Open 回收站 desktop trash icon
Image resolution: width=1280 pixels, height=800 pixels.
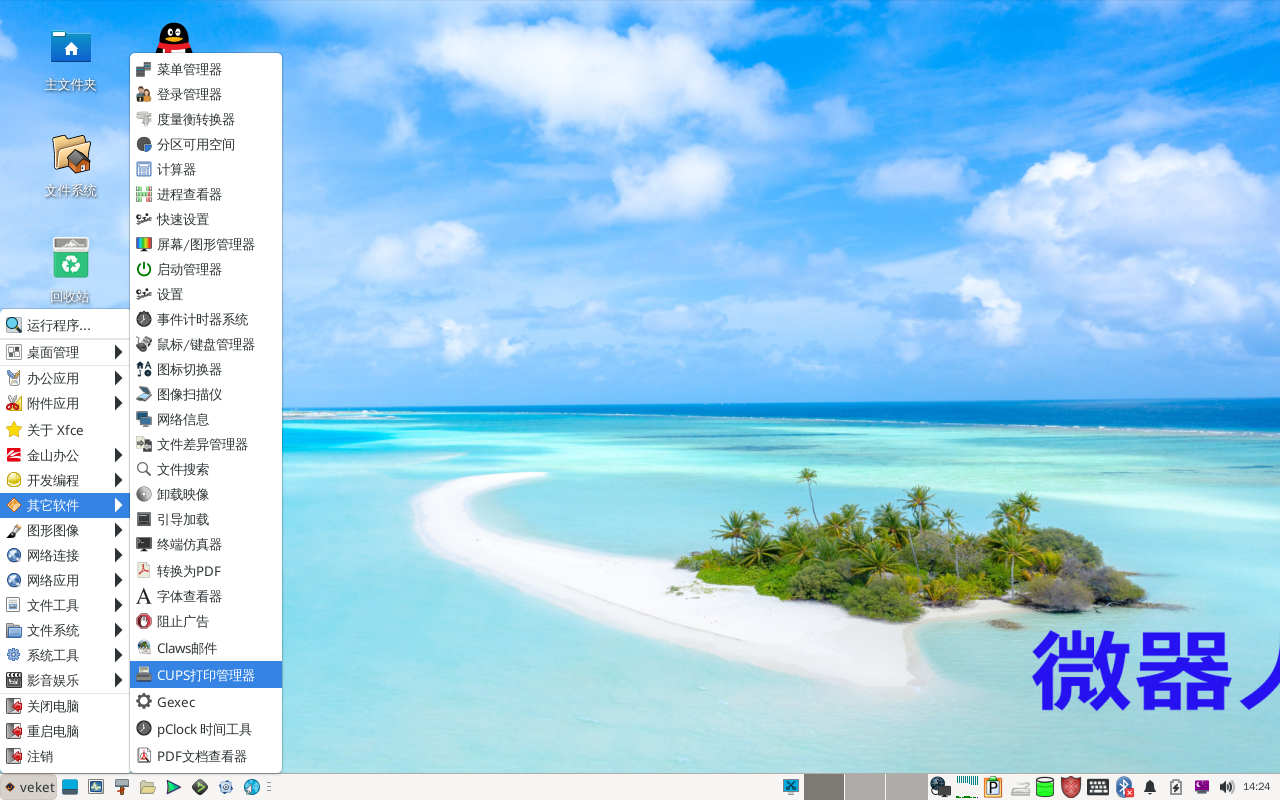(x=70, y=271)
